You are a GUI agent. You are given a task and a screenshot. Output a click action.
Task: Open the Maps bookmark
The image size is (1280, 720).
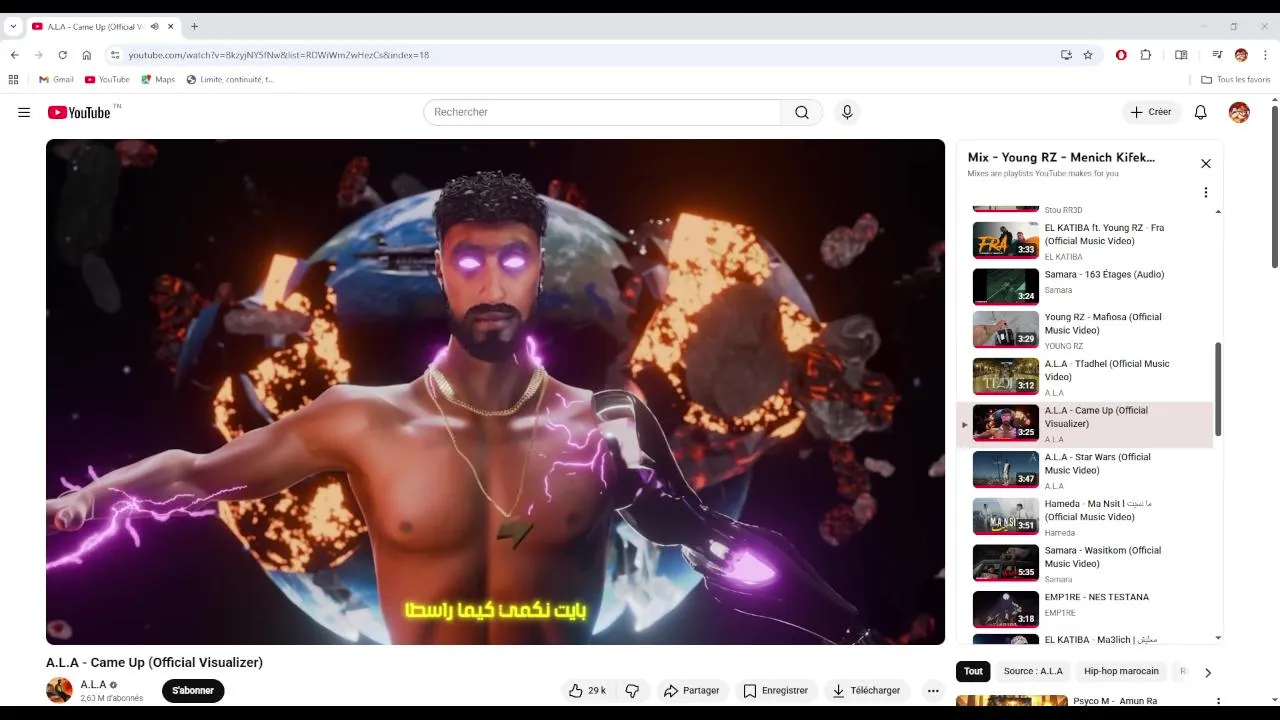pyautogui.click(x=158, y=79)
